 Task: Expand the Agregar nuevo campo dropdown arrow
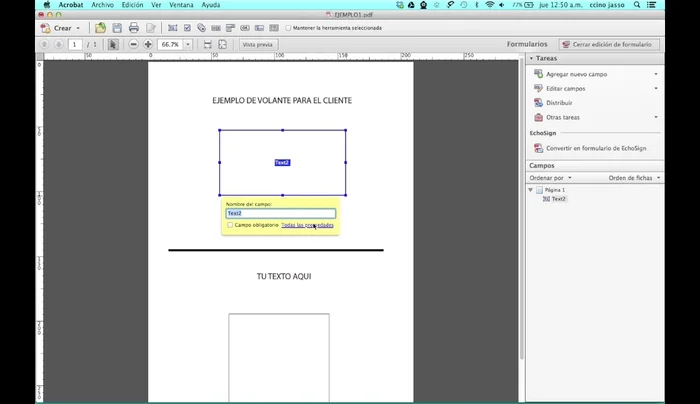click(656, 75)
